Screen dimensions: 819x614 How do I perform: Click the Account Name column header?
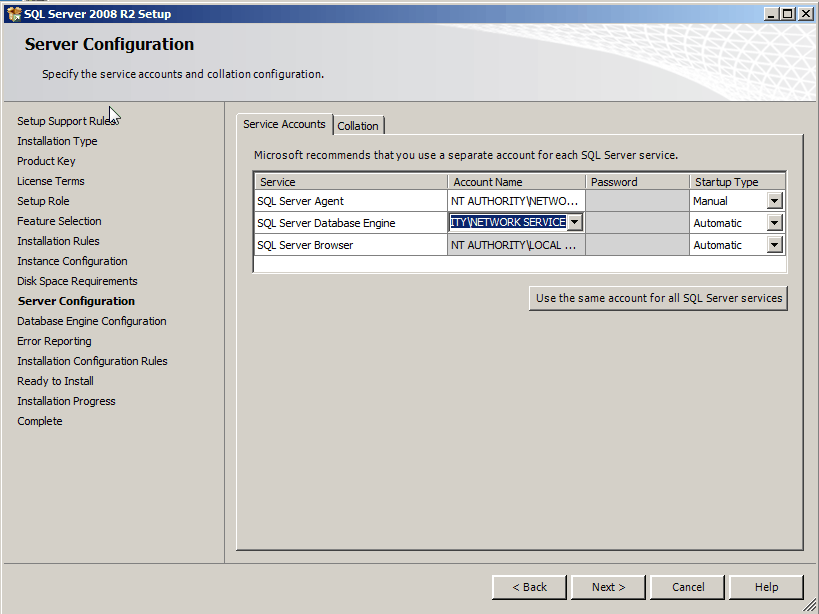(x=517, y=182)
